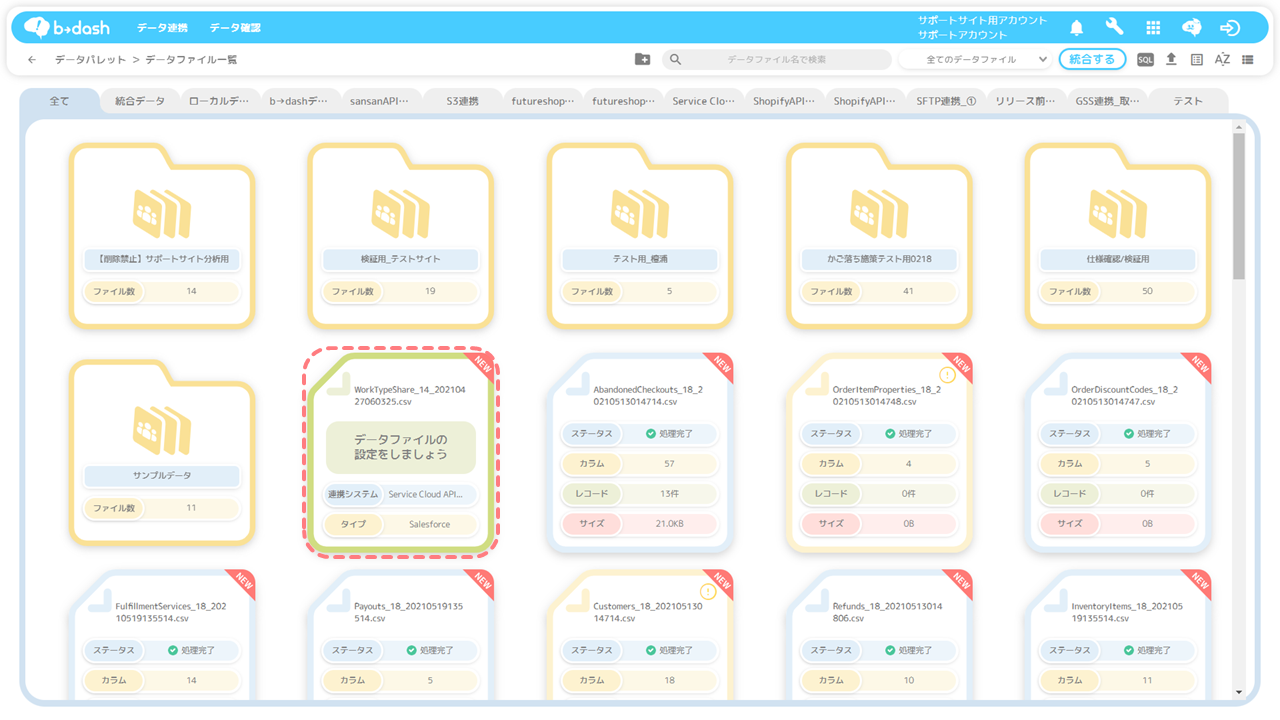Click the green check beside OrderDiscountCodes 処理完了
The width and height of the screenshot is (1280, 720).
pyautogui.click(x=1129, y=434)
